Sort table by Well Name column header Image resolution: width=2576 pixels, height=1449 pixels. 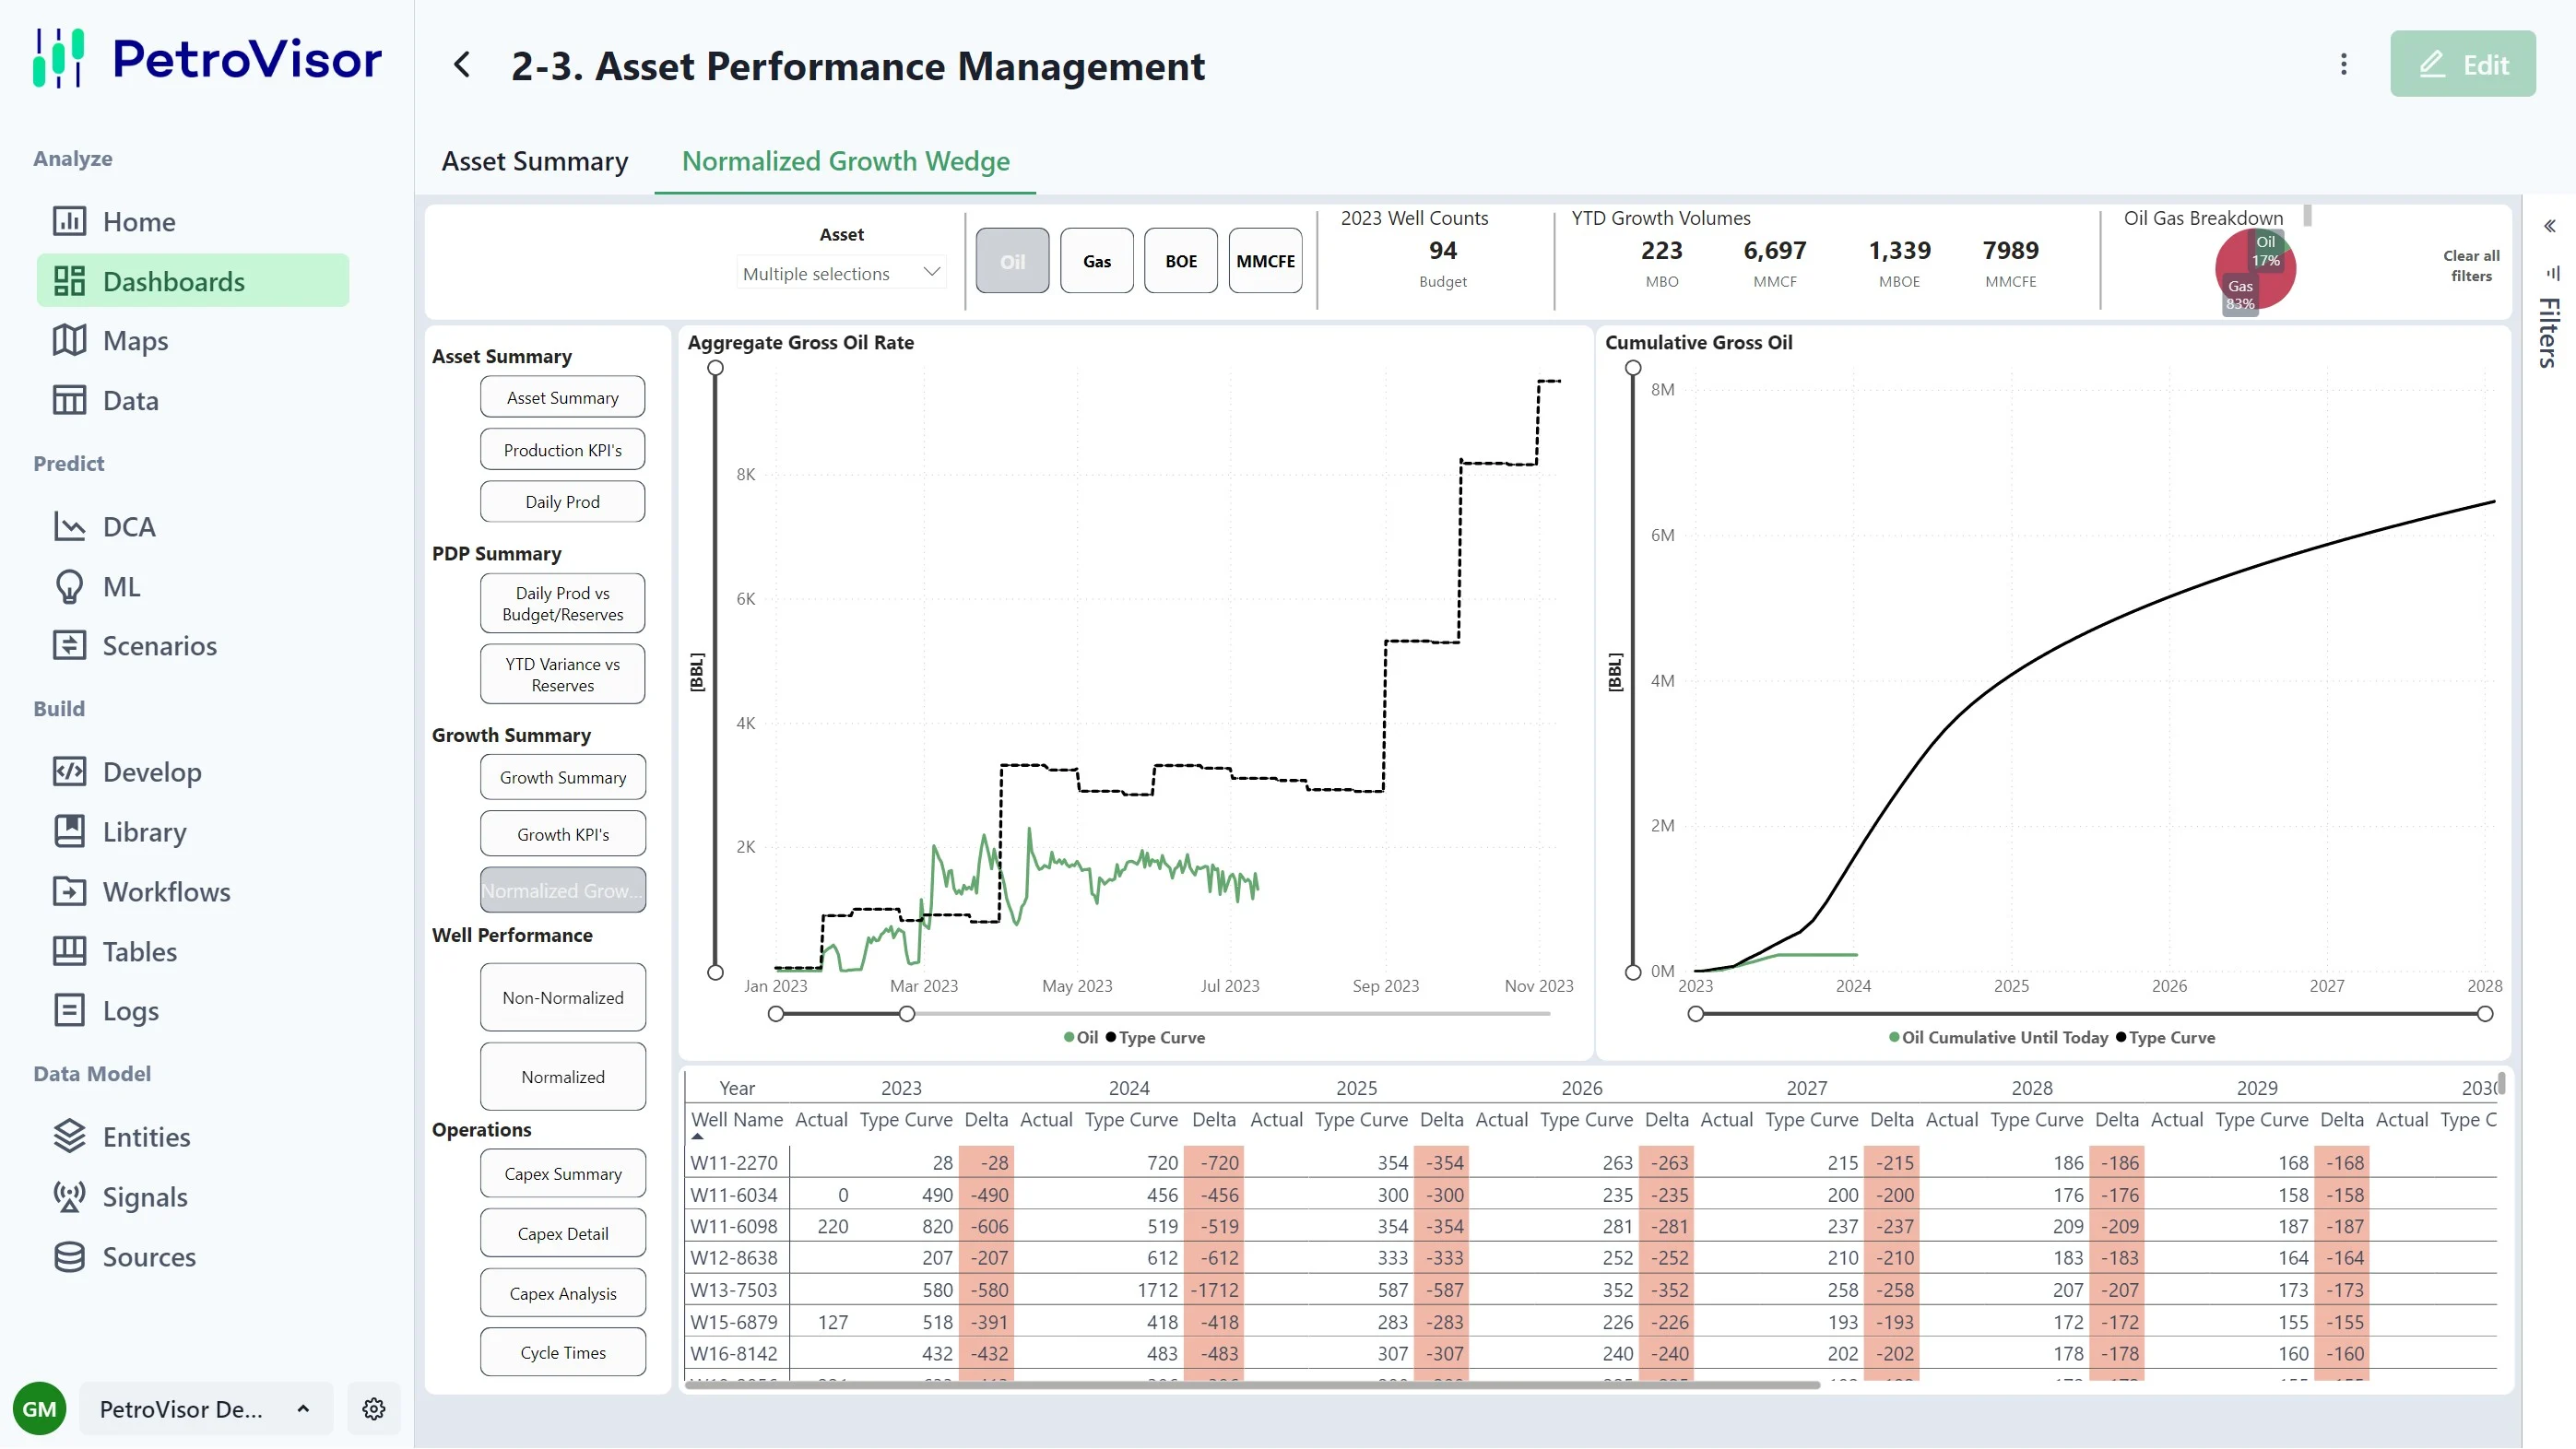pos(737,1120)
